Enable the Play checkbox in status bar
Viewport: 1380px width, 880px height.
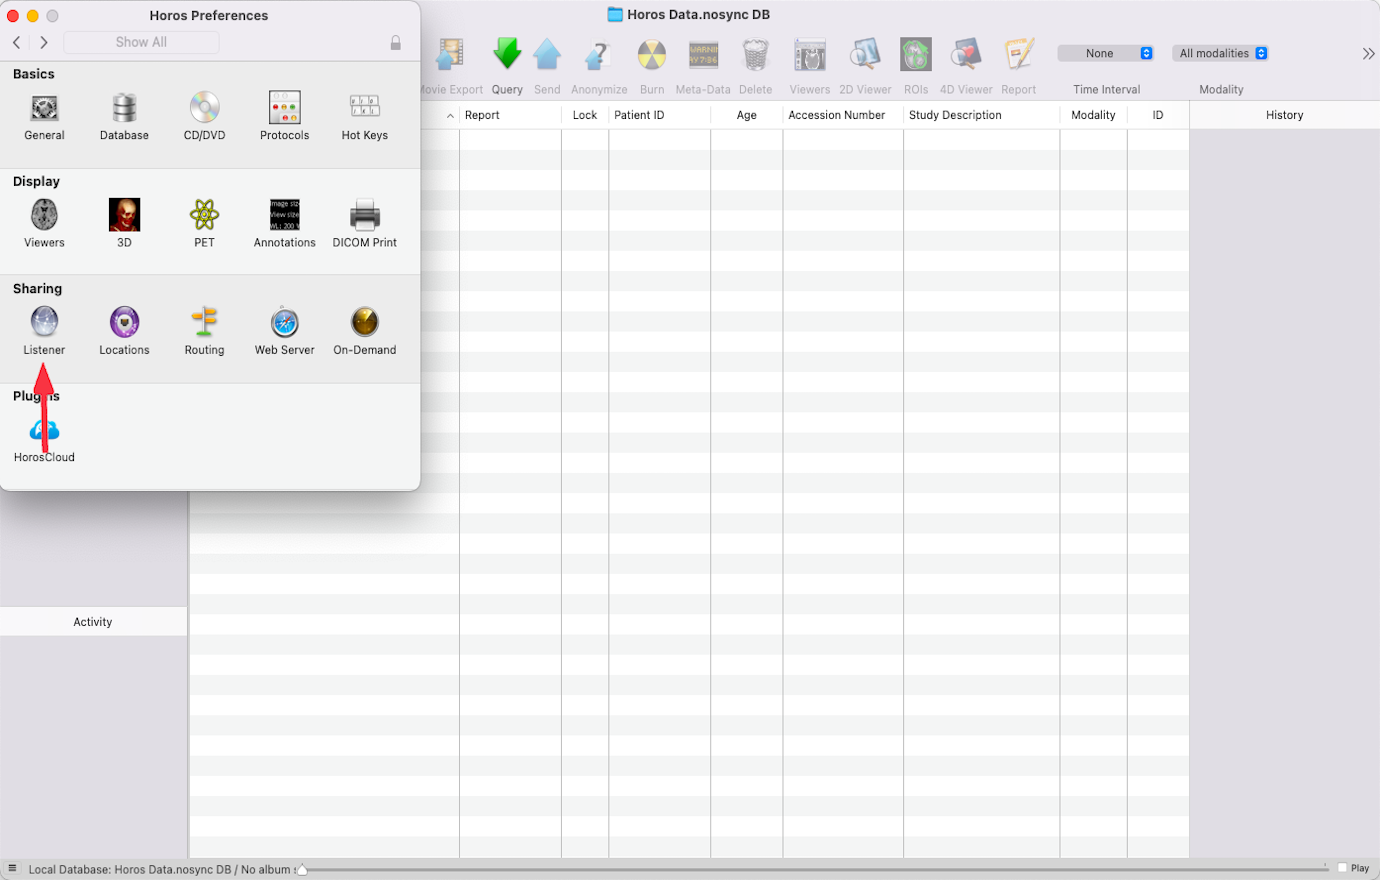[1340, 868]
